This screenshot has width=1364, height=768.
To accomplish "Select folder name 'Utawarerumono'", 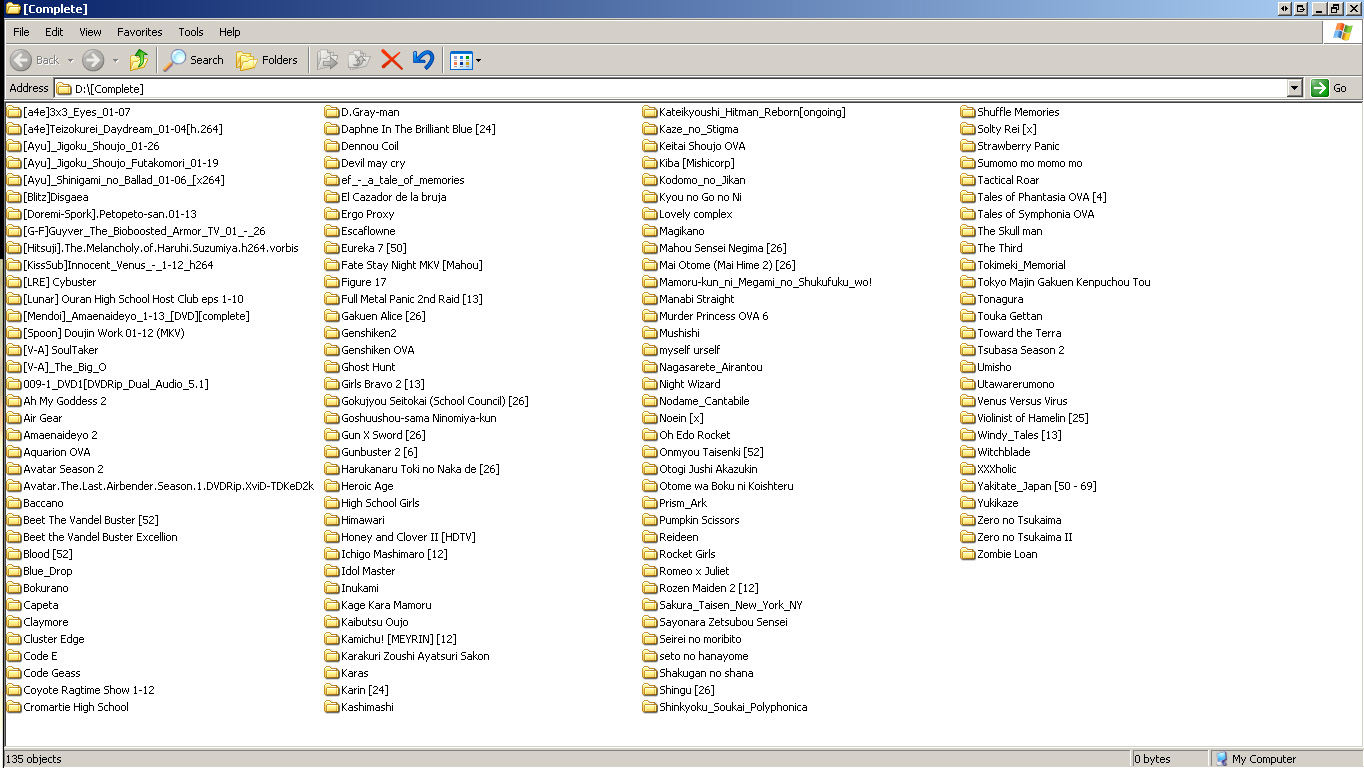I will [x=1016, y=384].
